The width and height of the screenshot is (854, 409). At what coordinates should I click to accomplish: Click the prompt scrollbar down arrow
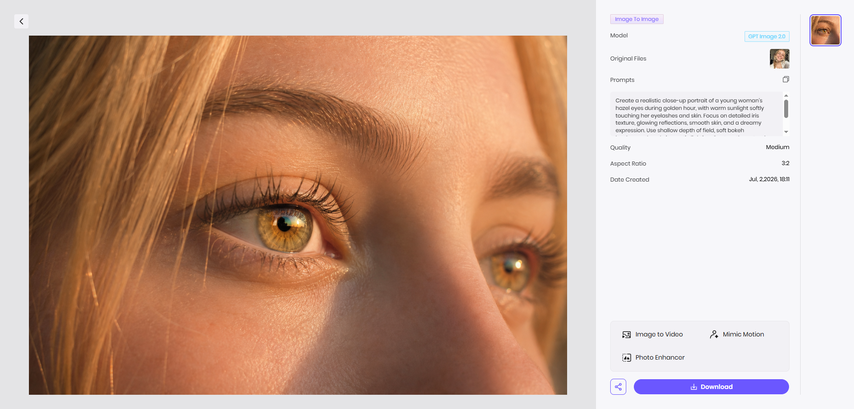coord(786,132)
